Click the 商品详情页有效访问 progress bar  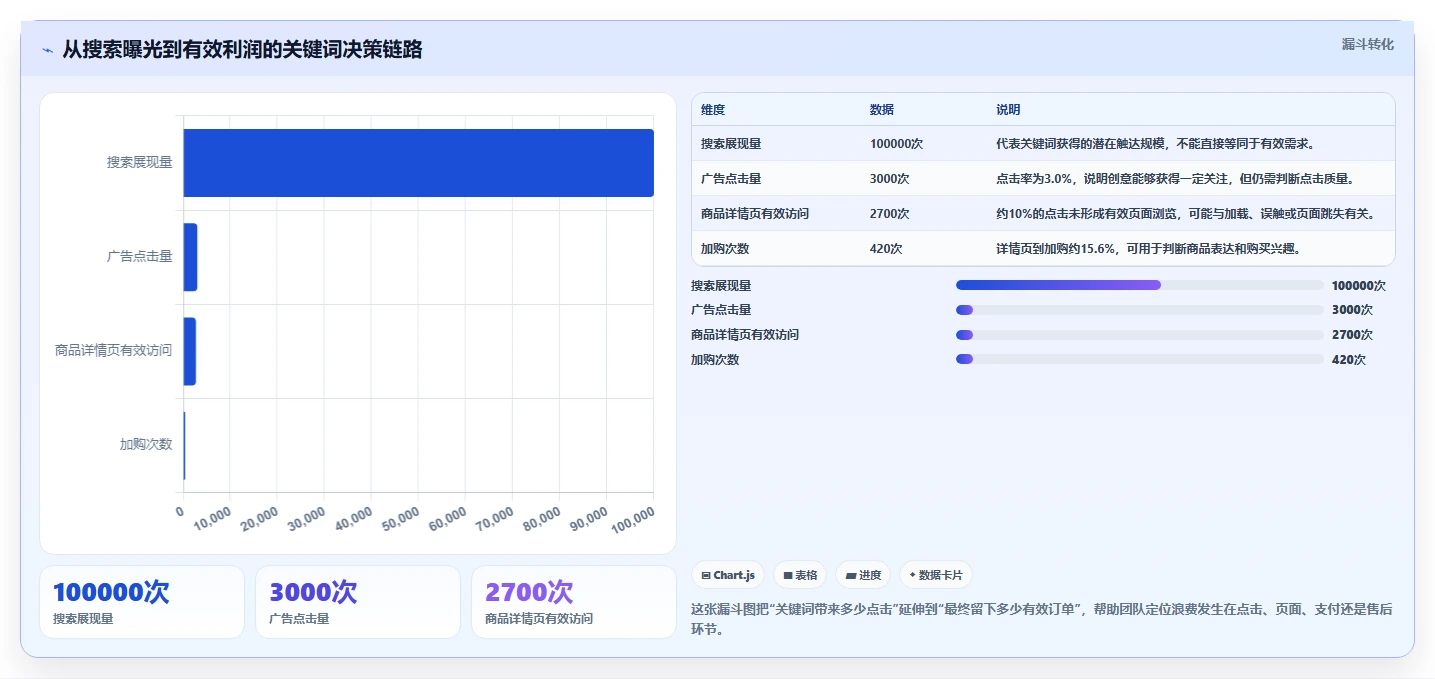coord(1140,335)
